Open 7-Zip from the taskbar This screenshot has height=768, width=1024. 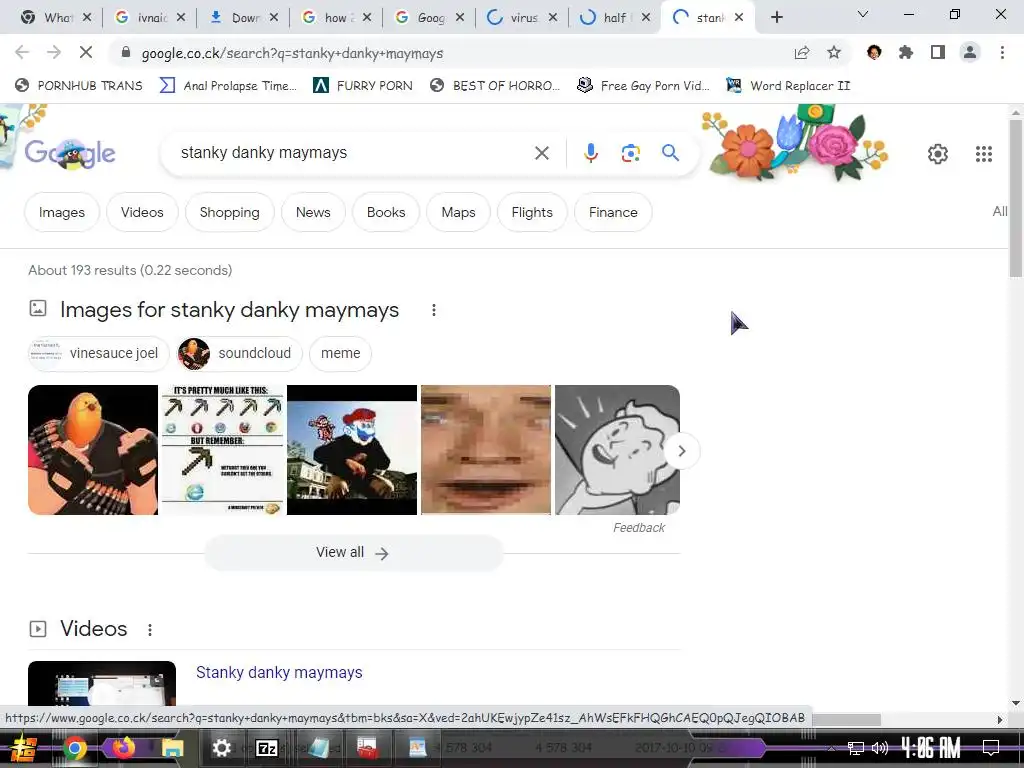pyautogui.click(x=266, y=748)
